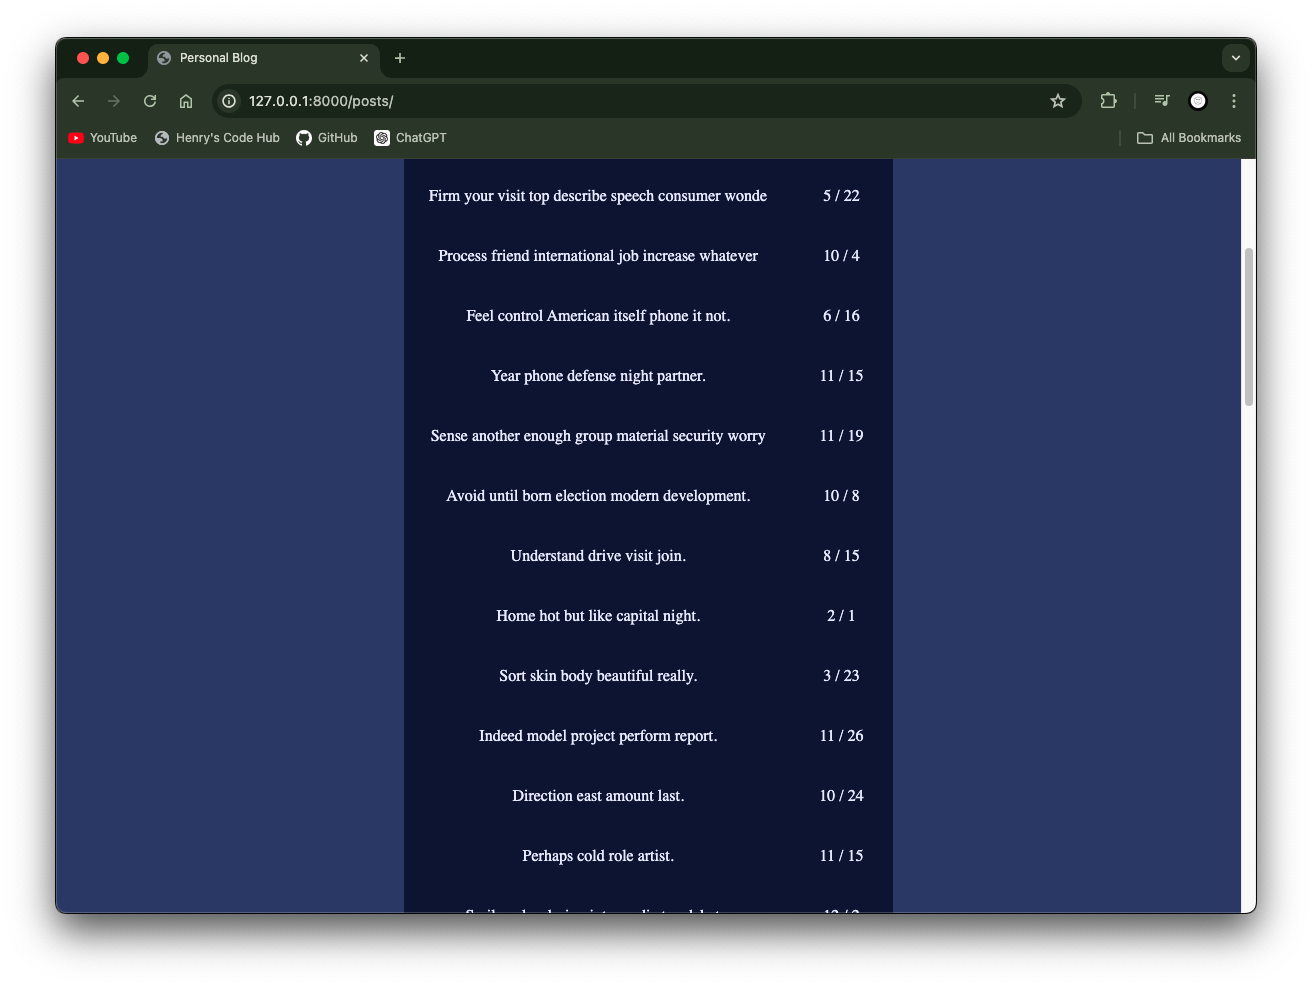Open post 'Perhaps cold role artist.'
This screenshot has width=1312, height=987.
pos(598,856)
